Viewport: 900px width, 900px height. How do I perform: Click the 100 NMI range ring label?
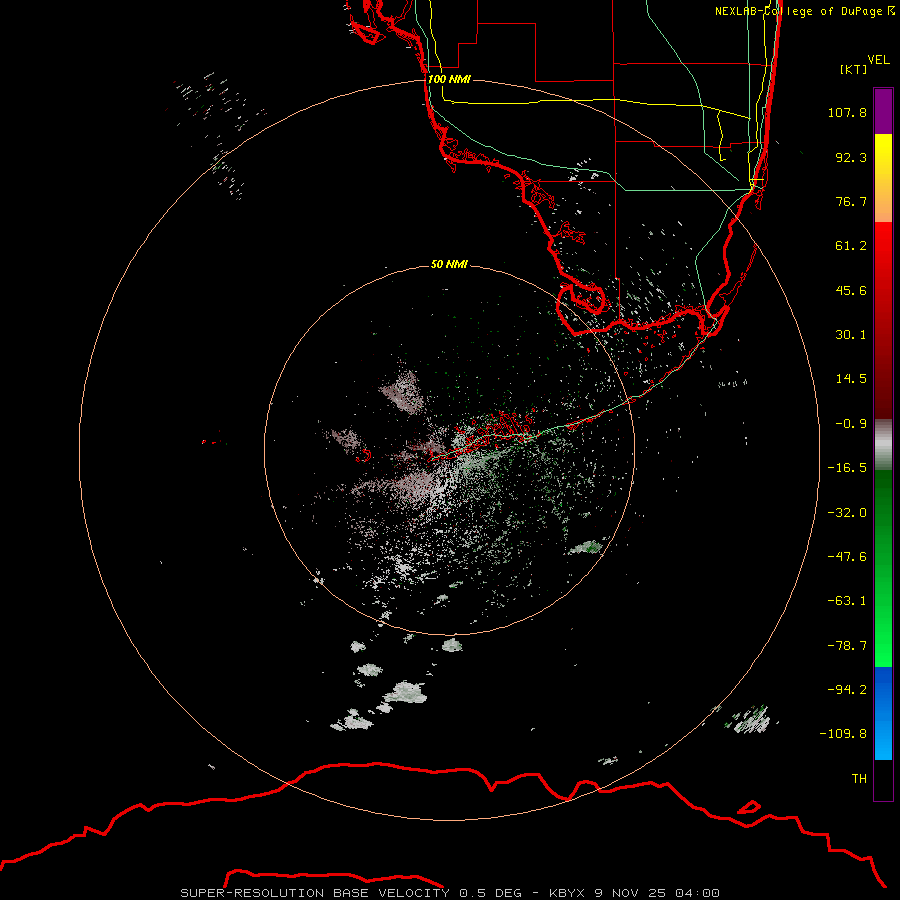(449, 79)
